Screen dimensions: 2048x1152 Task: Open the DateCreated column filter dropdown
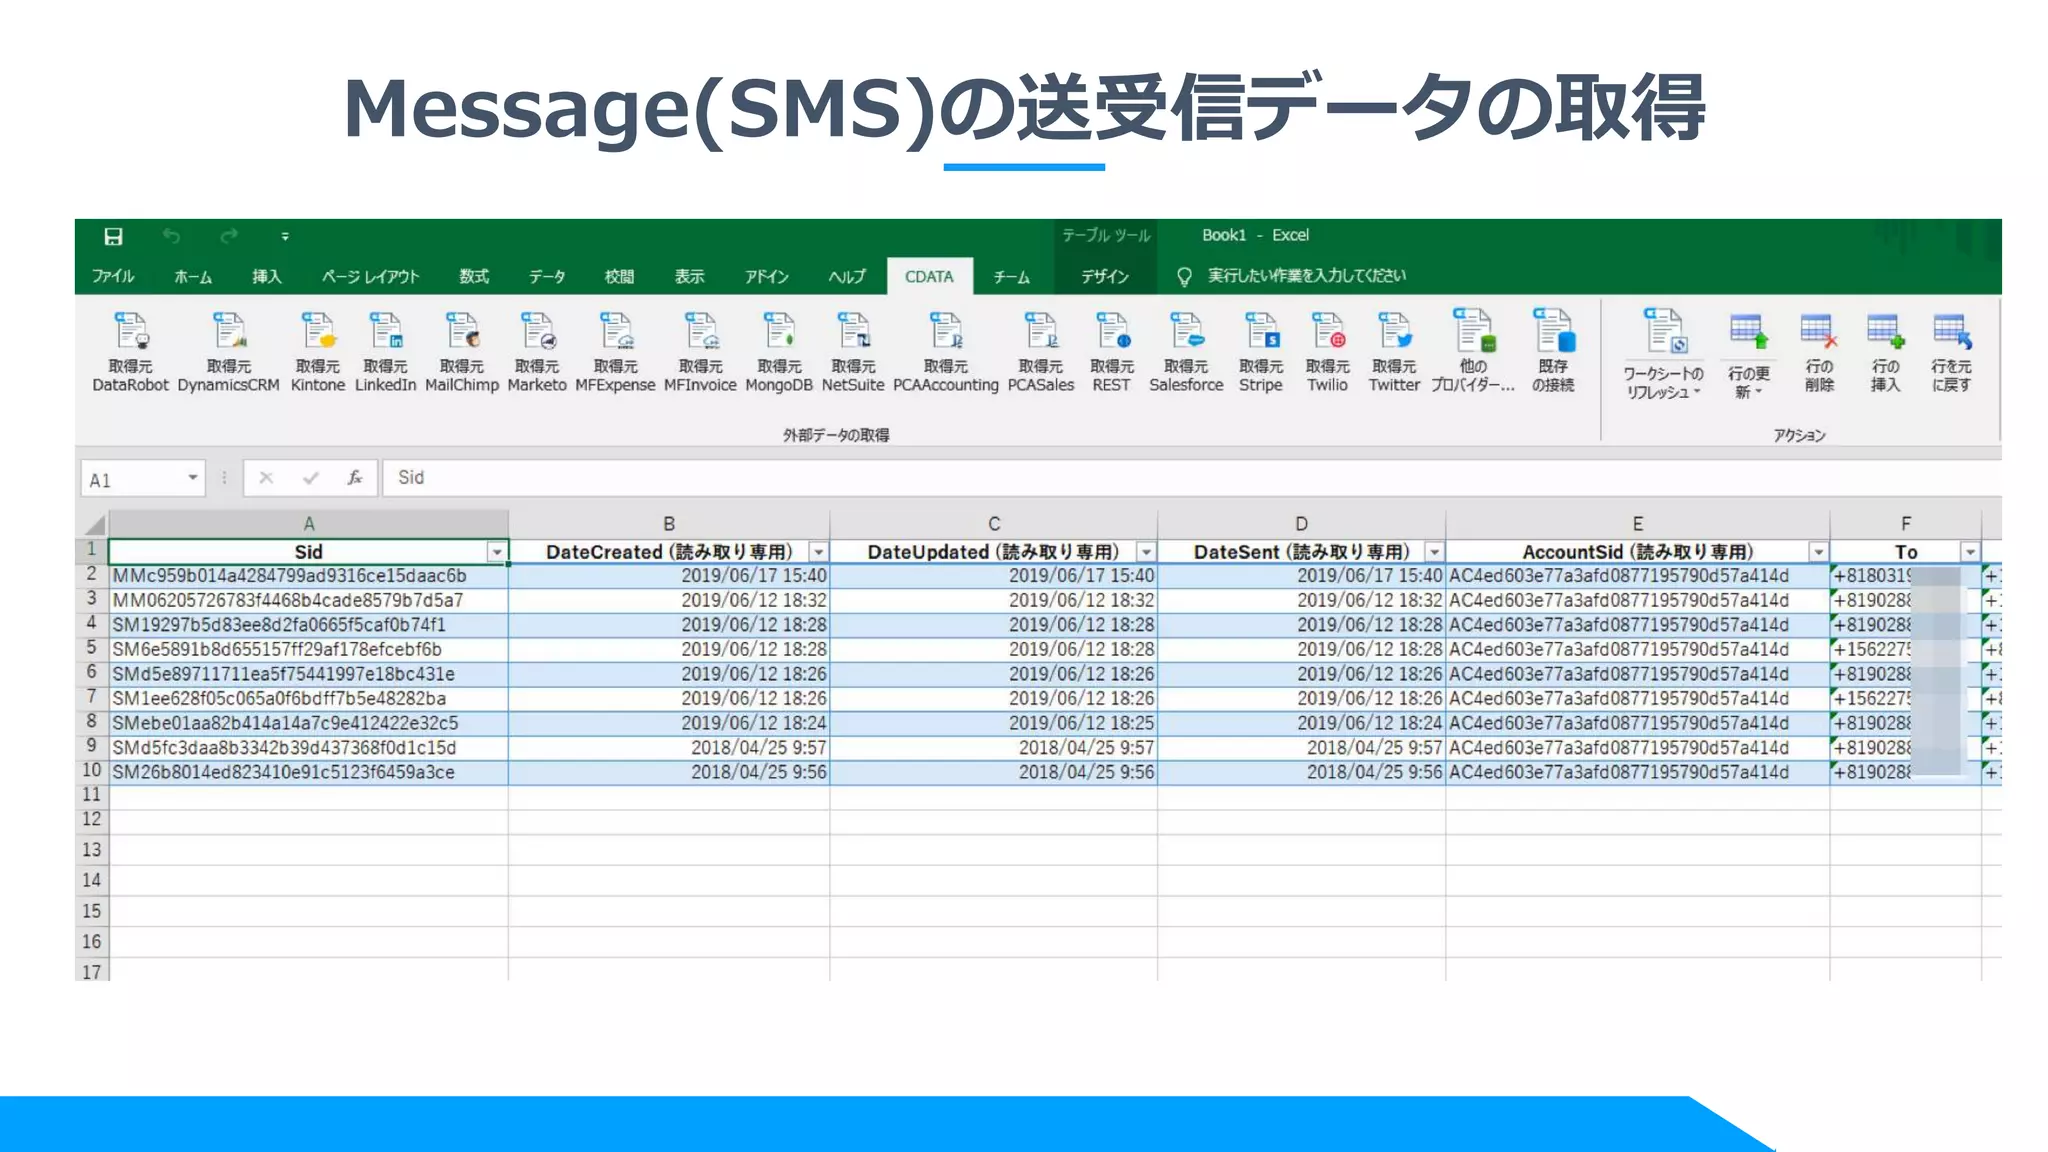tap(818, 552)
